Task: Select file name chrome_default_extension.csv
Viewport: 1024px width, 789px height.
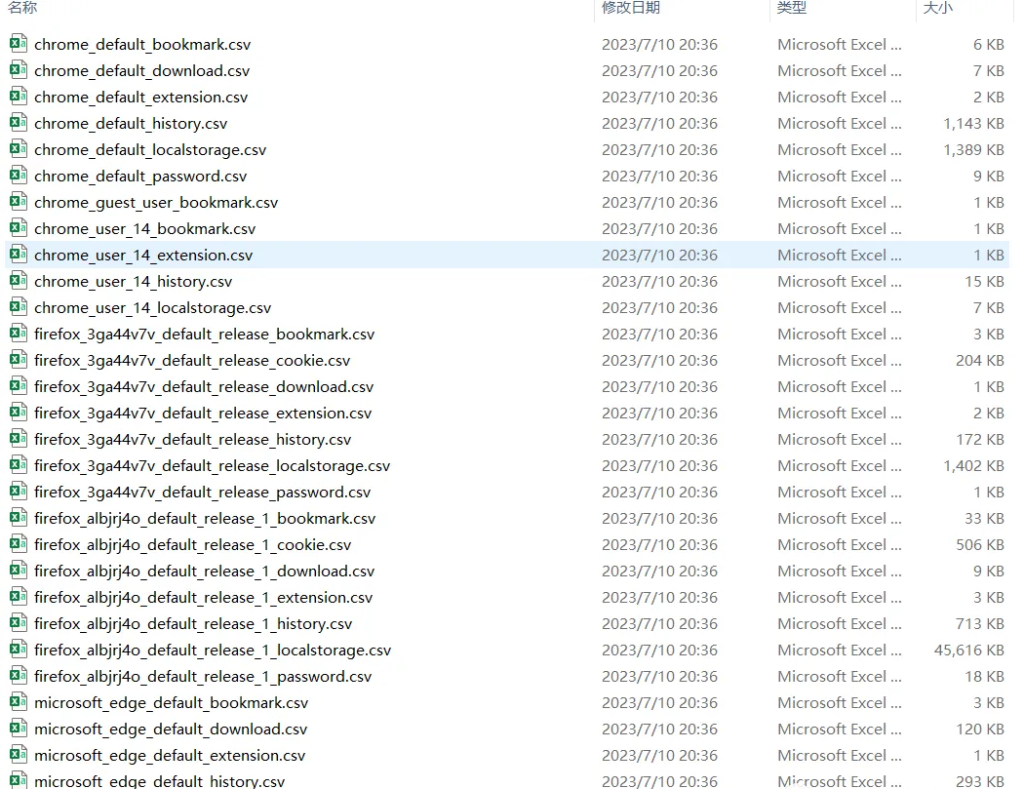Action: (x=141, y=97)
